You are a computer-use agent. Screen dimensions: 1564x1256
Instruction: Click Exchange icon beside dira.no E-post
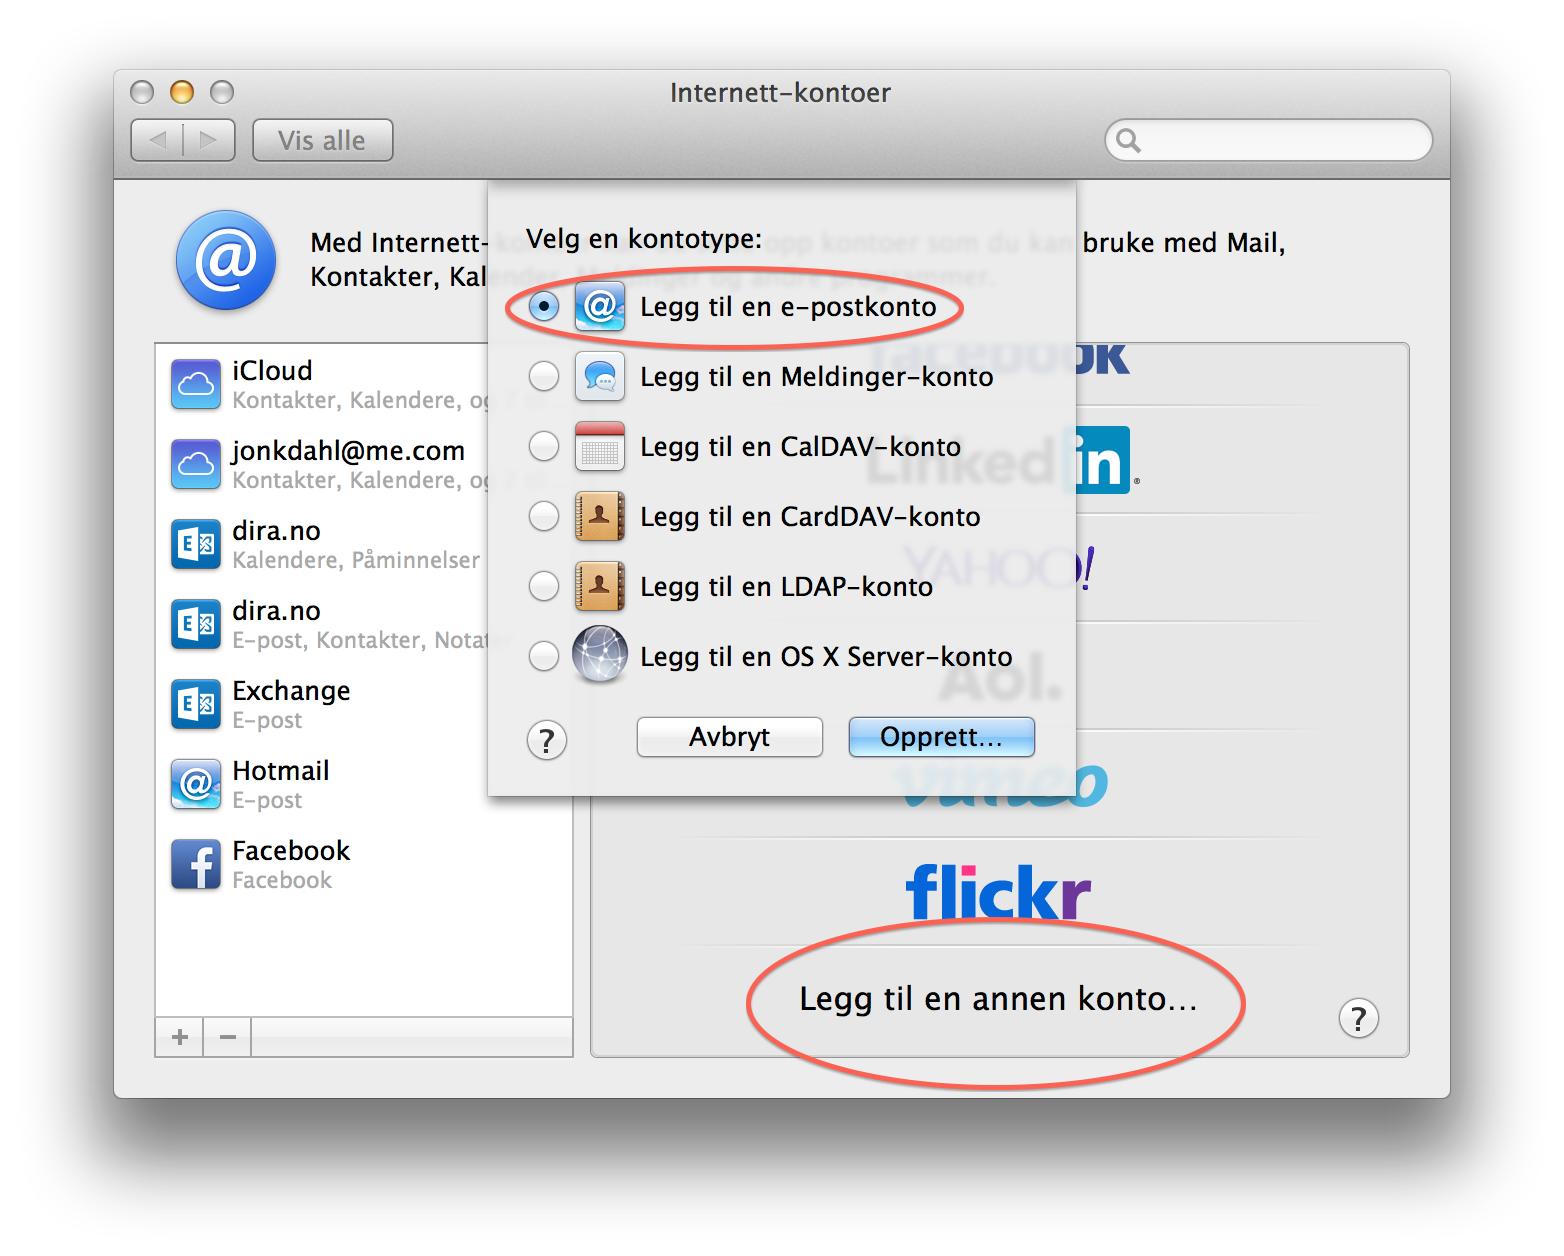[x=196, y=624]
